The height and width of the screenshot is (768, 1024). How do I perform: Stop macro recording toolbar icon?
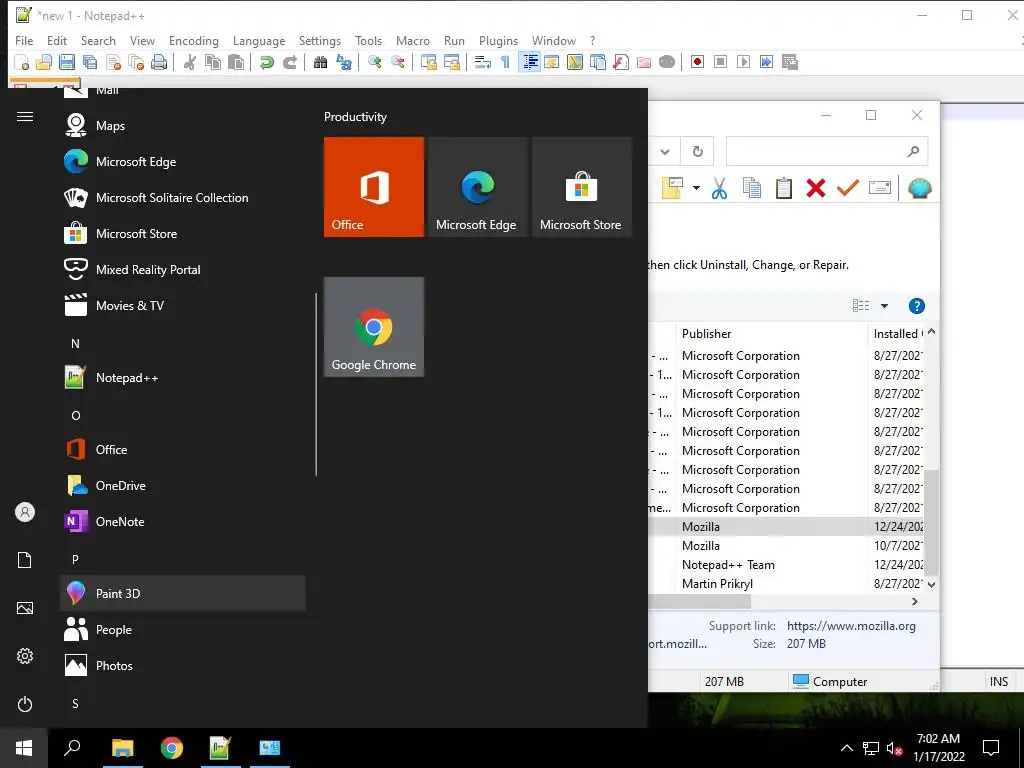click(x=720, y=62)
